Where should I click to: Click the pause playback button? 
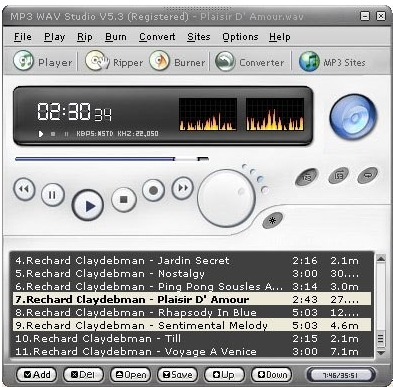tap(52, 194)
